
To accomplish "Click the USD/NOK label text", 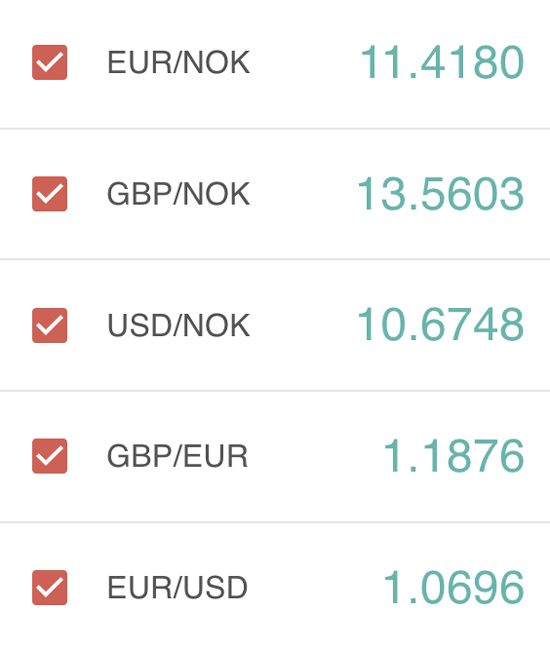I will coord(178,325).
